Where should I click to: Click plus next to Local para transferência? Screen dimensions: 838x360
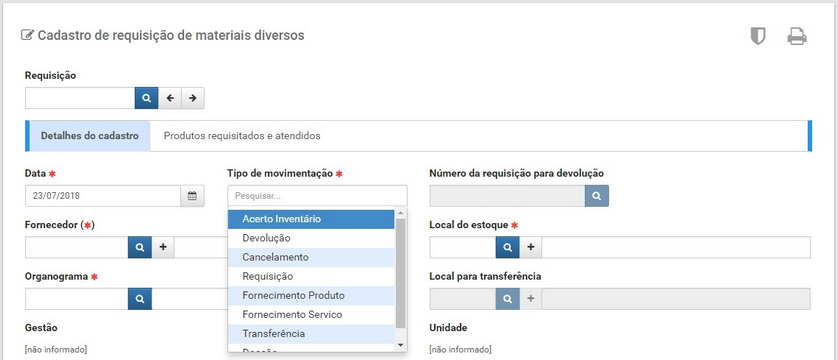[x=531, y=299]
